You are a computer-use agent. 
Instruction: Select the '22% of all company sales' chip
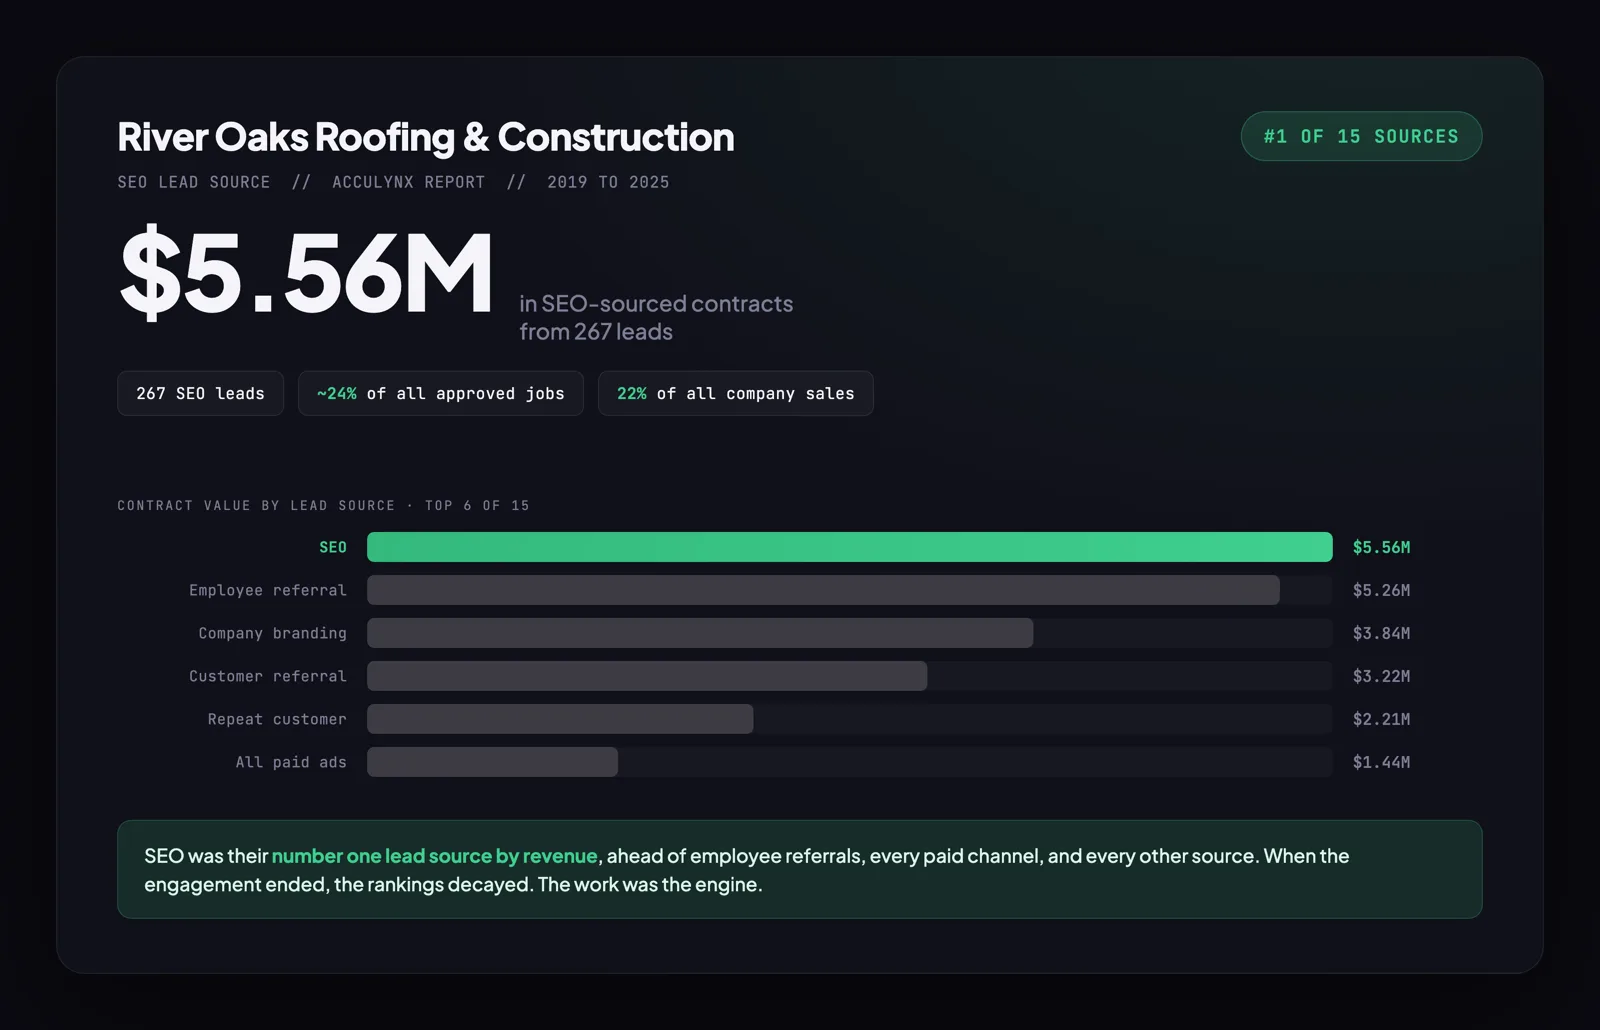click(x=736, y=394)
